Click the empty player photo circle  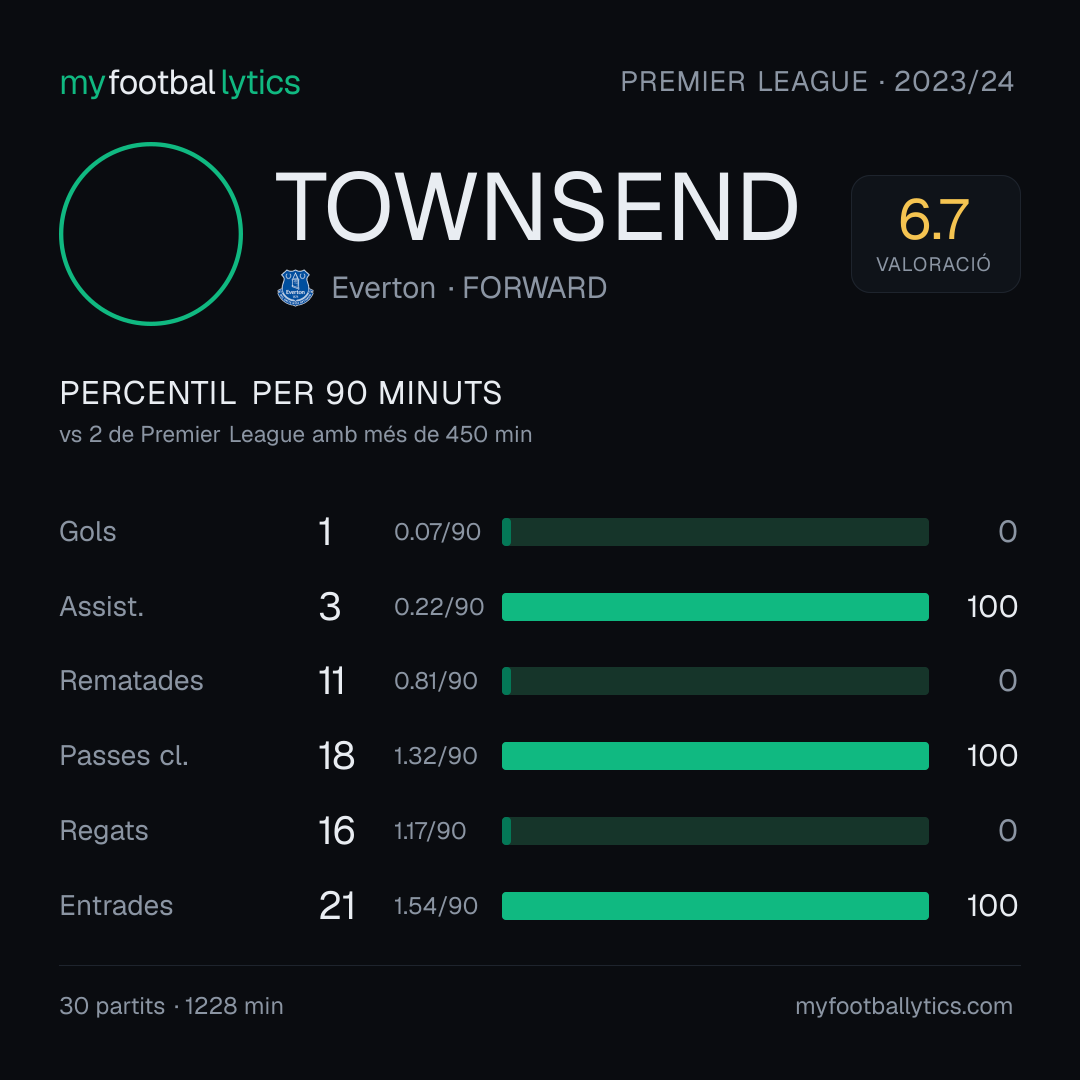[151, 233]
